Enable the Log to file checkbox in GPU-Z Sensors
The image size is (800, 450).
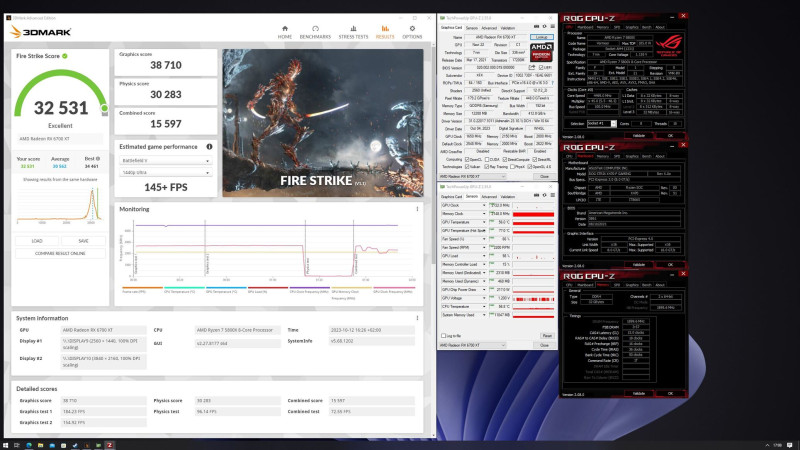(x=443, y=336)
